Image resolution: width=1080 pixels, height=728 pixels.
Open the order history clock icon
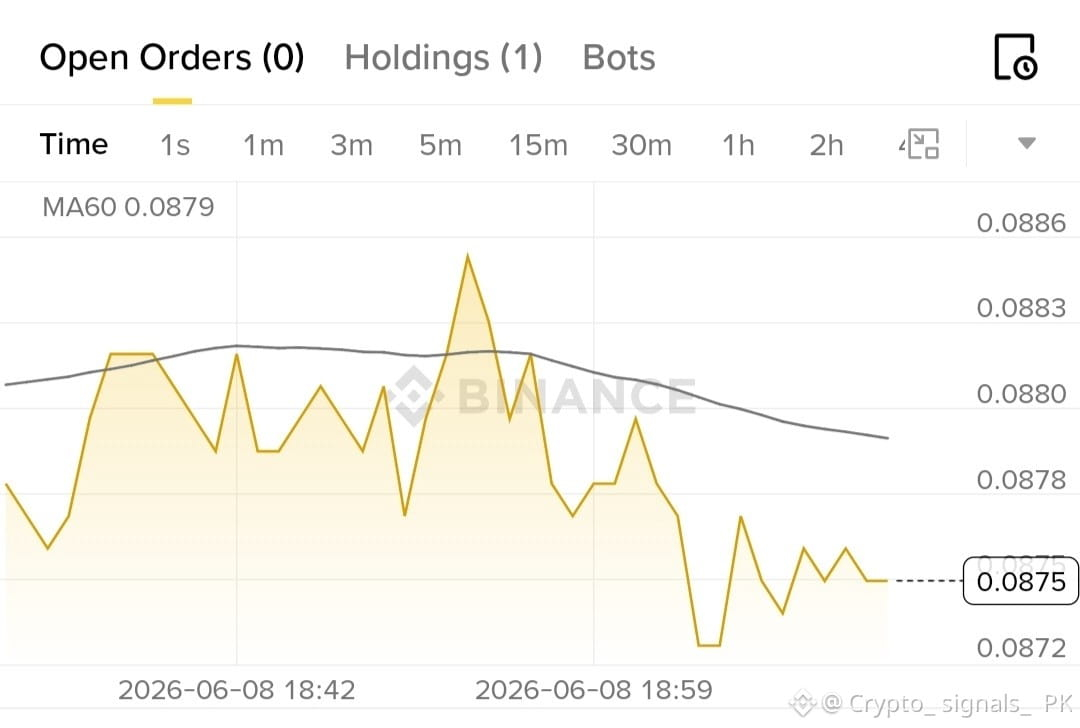(x=1016, y=56)
